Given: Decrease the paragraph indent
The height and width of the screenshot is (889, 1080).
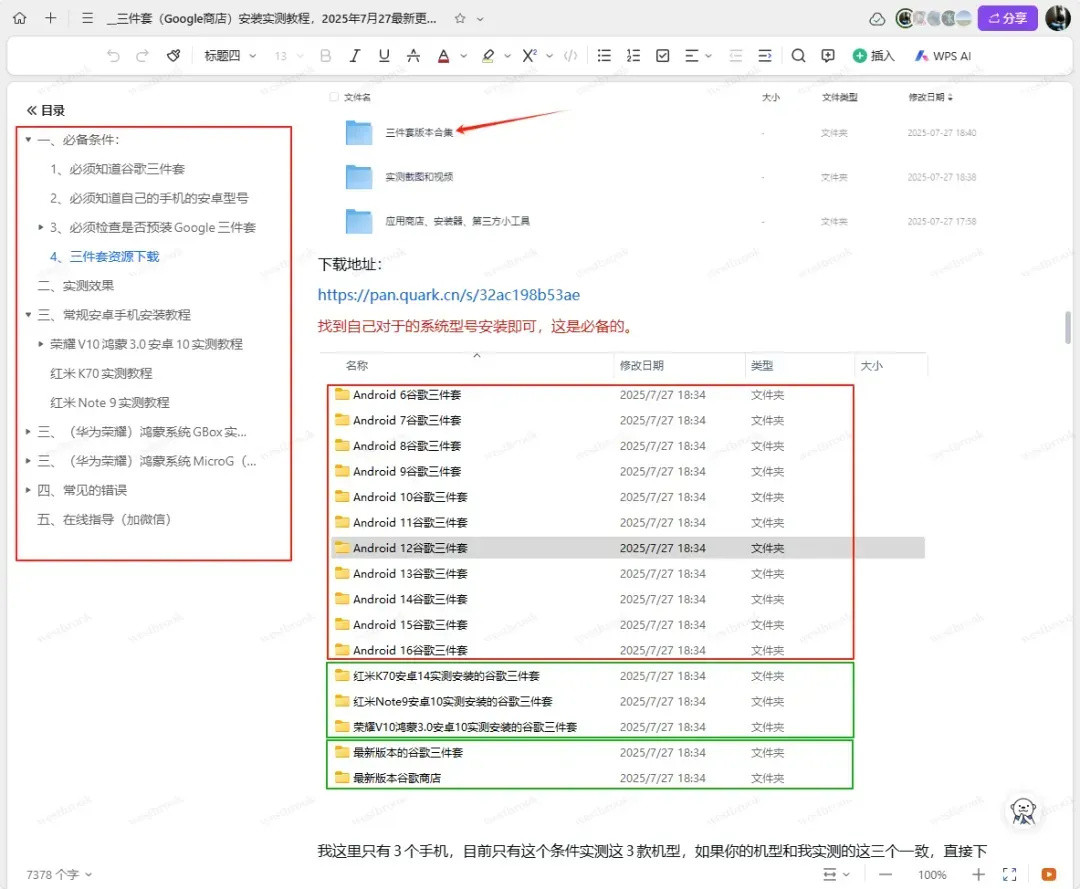Looking at the screenshot, I should [736, 56].
